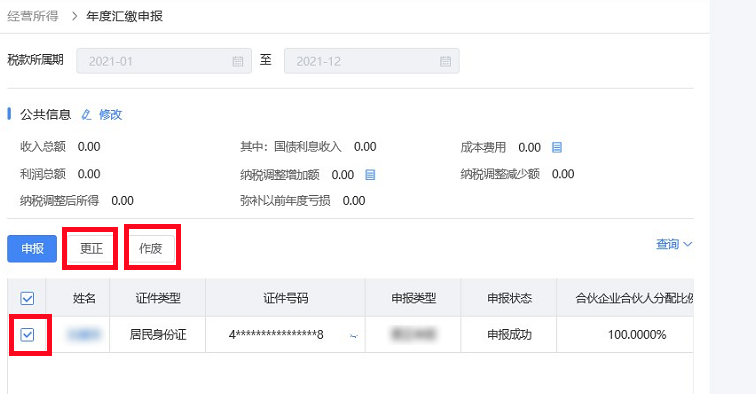Click the 作废 button
756x394 pixels.
click(x=150, y=249)
